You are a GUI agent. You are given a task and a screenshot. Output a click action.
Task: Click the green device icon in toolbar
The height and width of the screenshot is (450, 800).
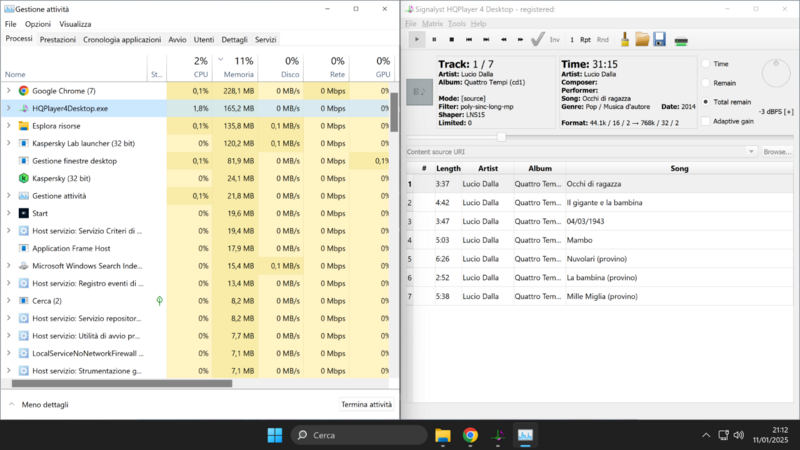[x=681, y=41]
